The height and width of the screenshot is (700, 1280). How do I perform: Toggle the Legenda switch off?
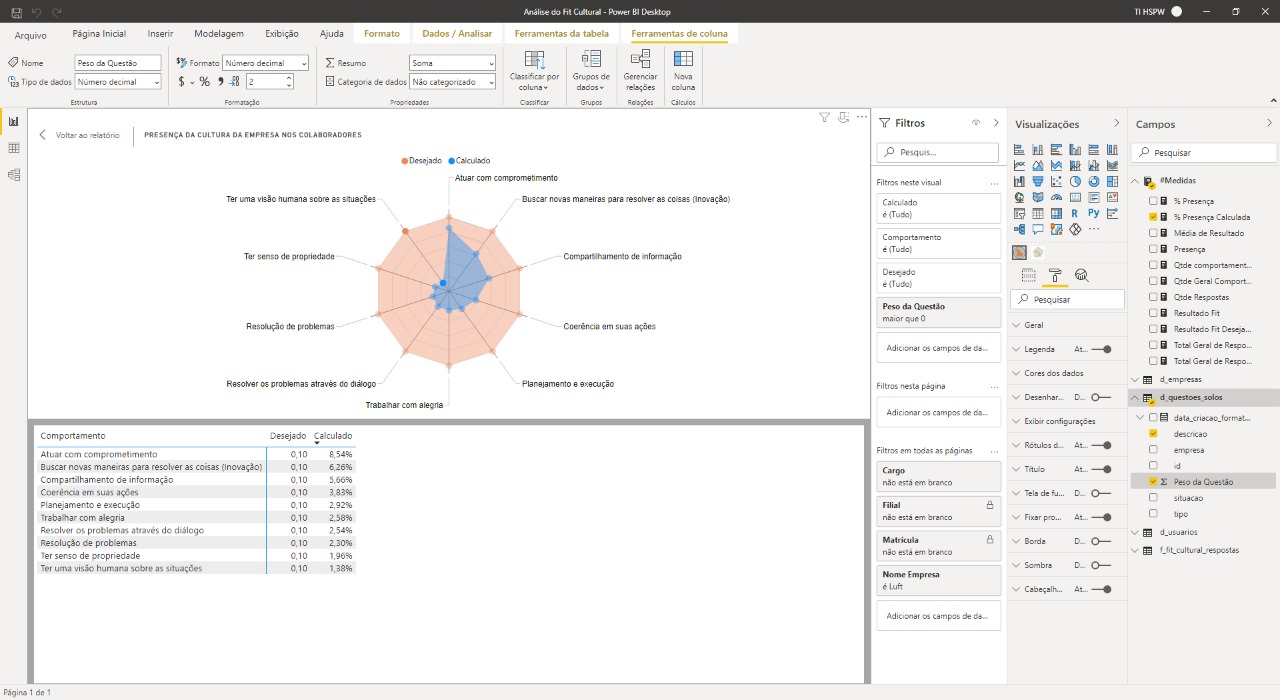tap(1102, 349)
